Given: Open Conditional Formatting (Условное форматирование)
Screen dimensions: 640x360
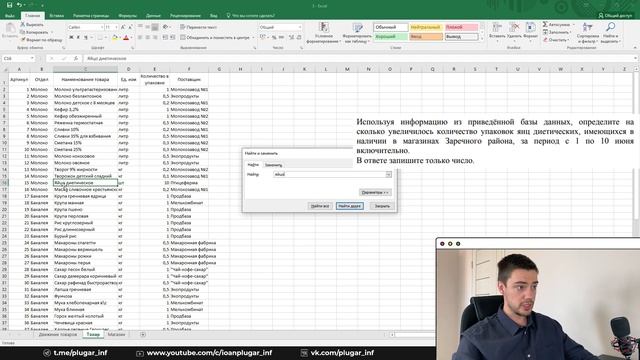Looking at the screenshot, I should pyautogui.click(x=323, y=33).
